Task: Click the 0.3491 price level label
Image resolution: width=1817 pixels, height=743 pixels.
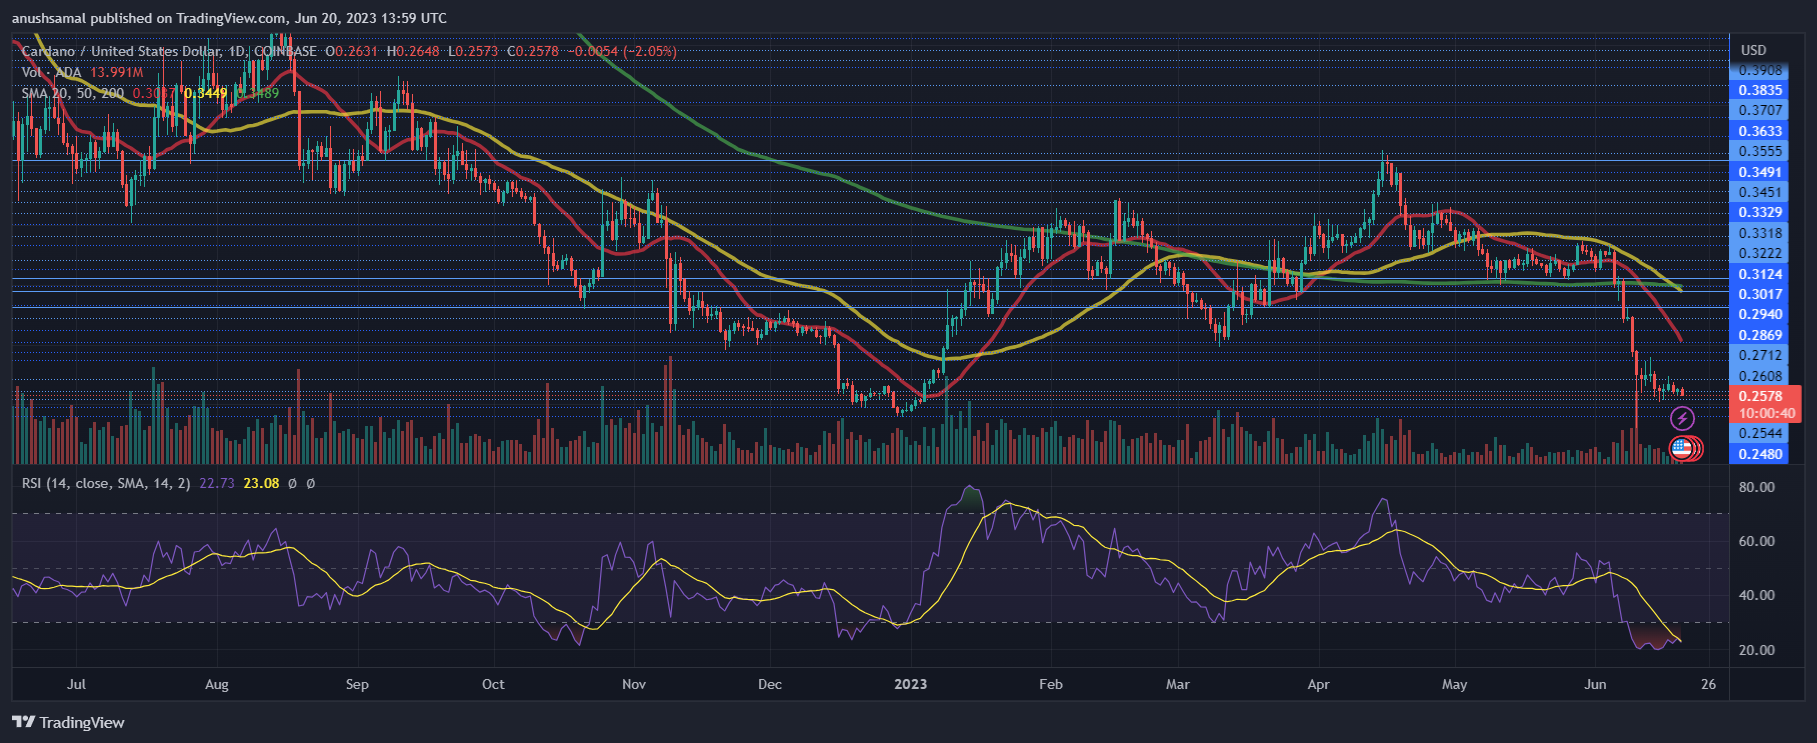Action: tap(1759, 172)
